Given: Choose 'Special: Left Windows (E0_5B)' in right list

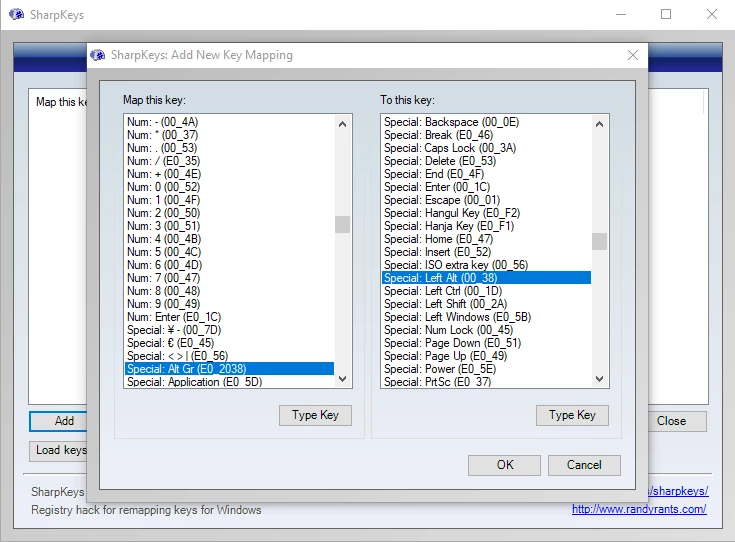Looking at the screenshot, I should (x=487, y=317).
